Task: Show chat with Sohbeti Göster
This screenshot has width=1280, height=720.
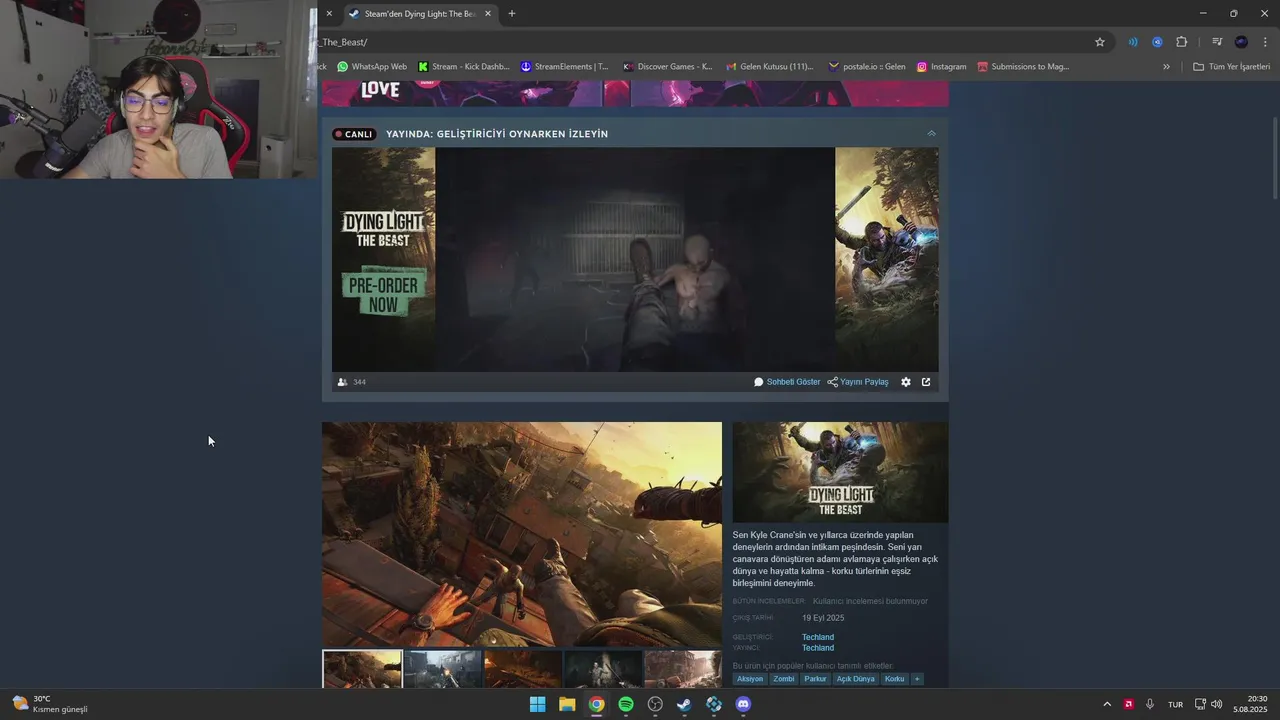Action: point(787,382)
